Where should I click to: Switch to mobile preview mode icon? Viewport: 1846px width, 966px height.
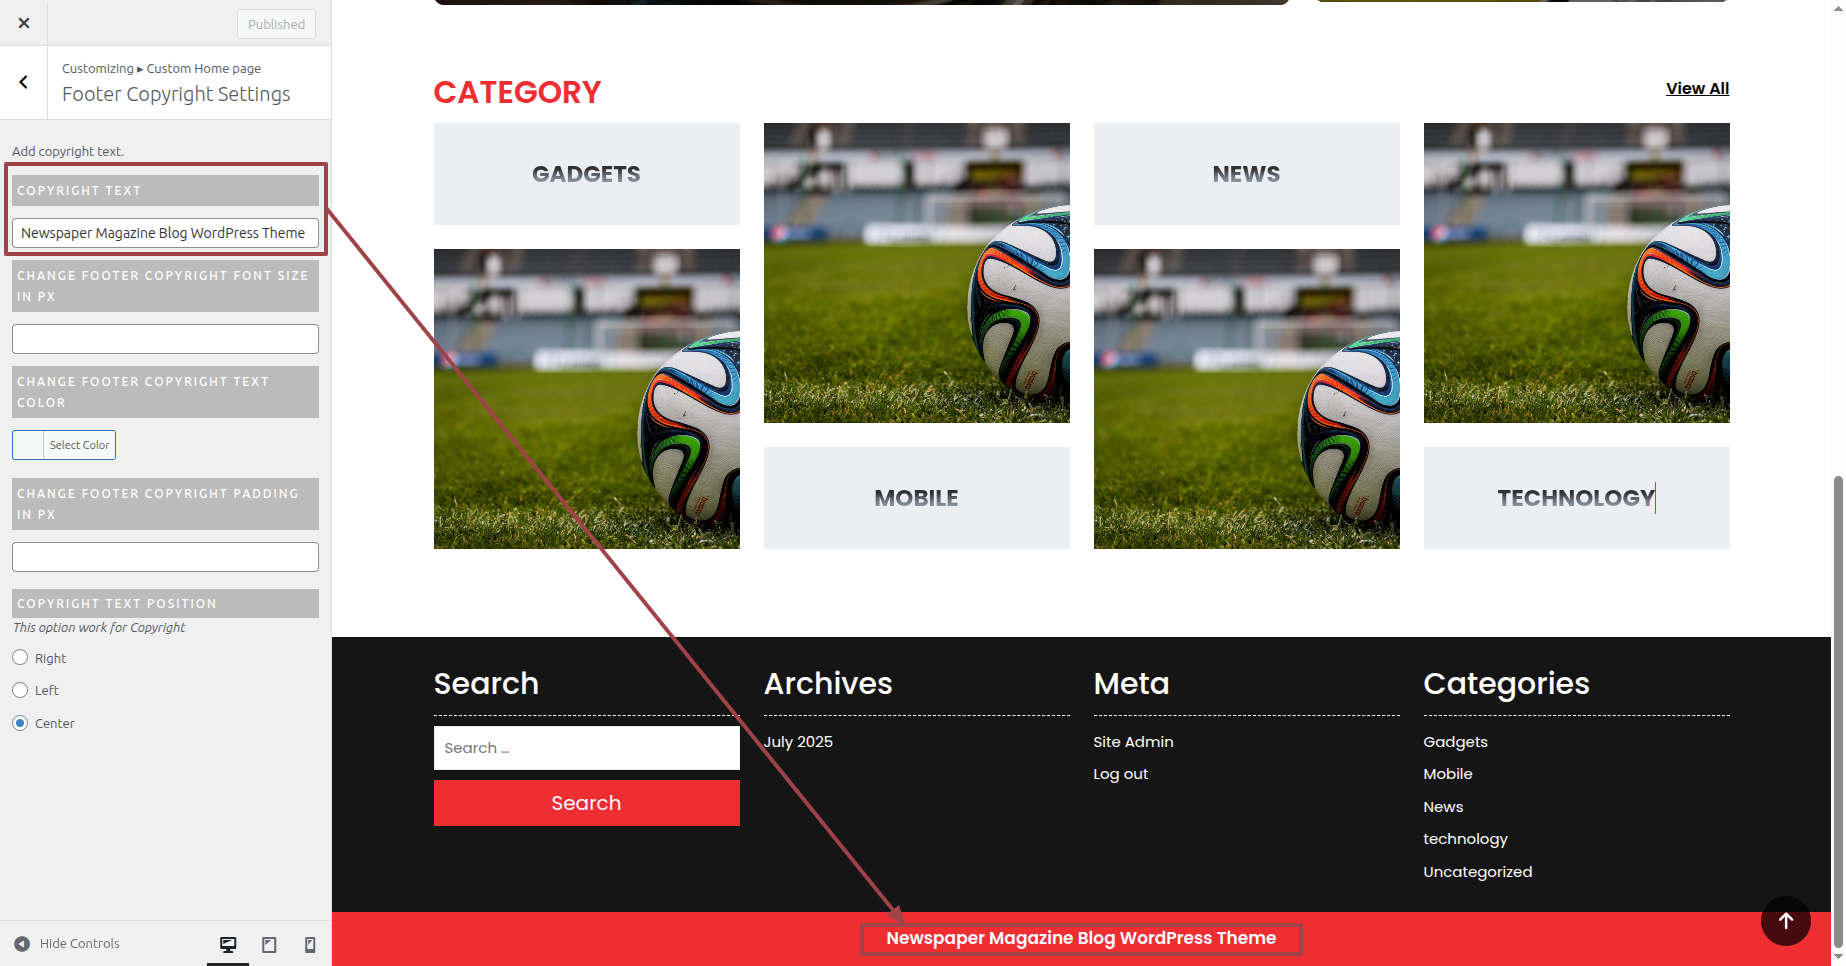(x=310, y=944)
